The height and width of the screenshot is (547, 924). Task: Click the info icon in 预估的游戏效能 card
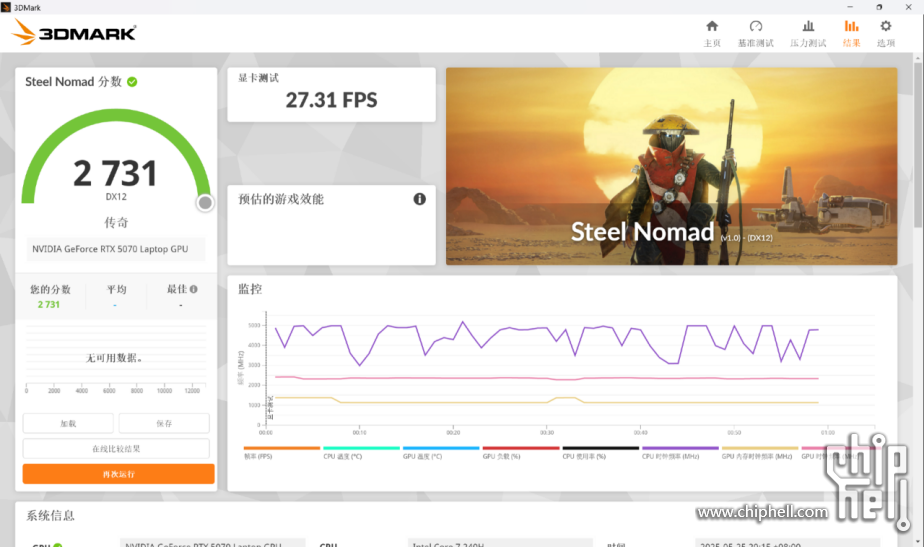click(x=419, y=199)
